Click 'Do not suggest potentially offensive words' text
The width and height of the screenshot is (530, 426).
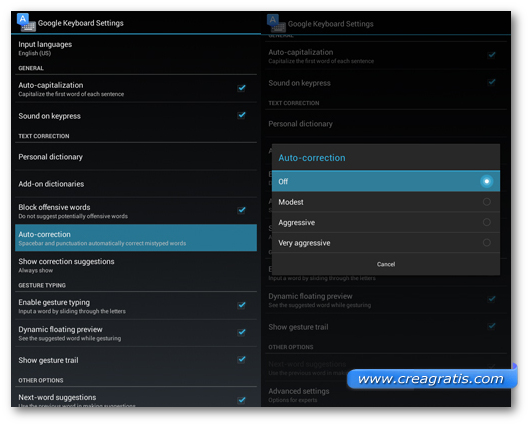click(x=73, y=216)
